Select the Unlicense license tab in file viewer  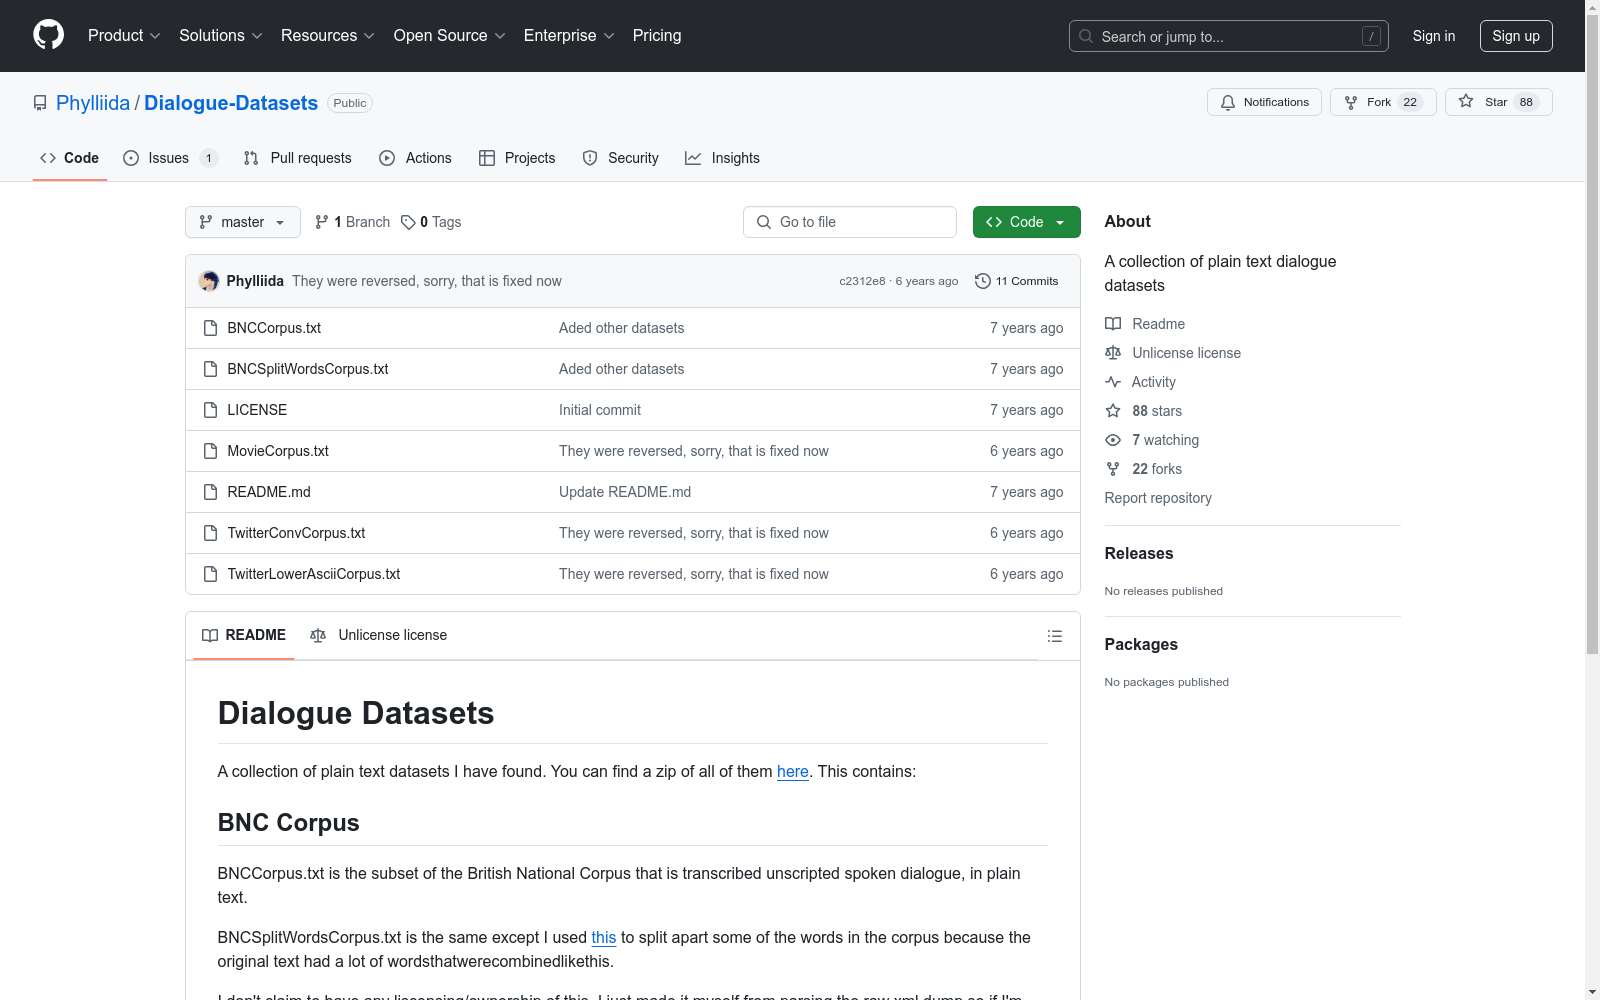pos(379,636)
